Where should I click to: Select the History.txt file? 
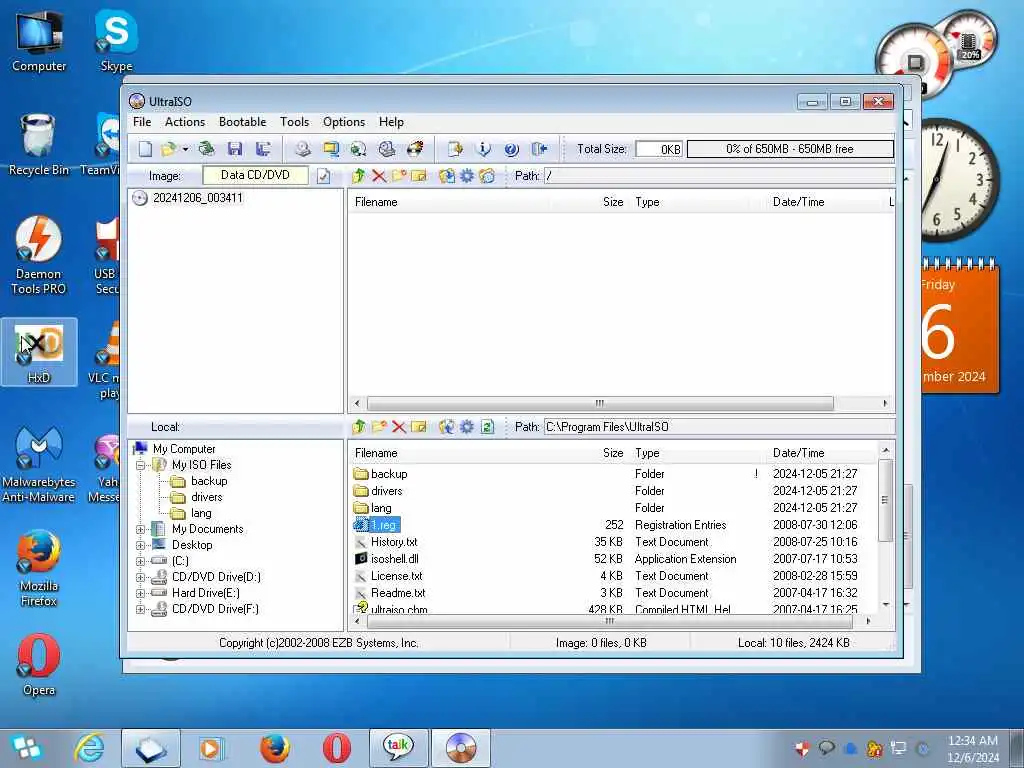click(394, 542)
